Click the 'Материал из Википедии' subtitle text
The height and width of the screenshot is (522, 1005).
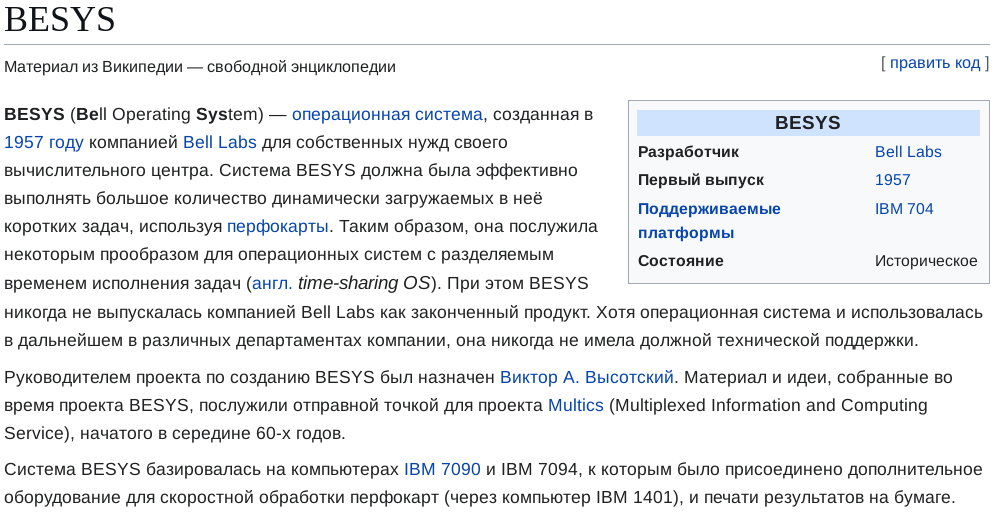pos(94,67)
